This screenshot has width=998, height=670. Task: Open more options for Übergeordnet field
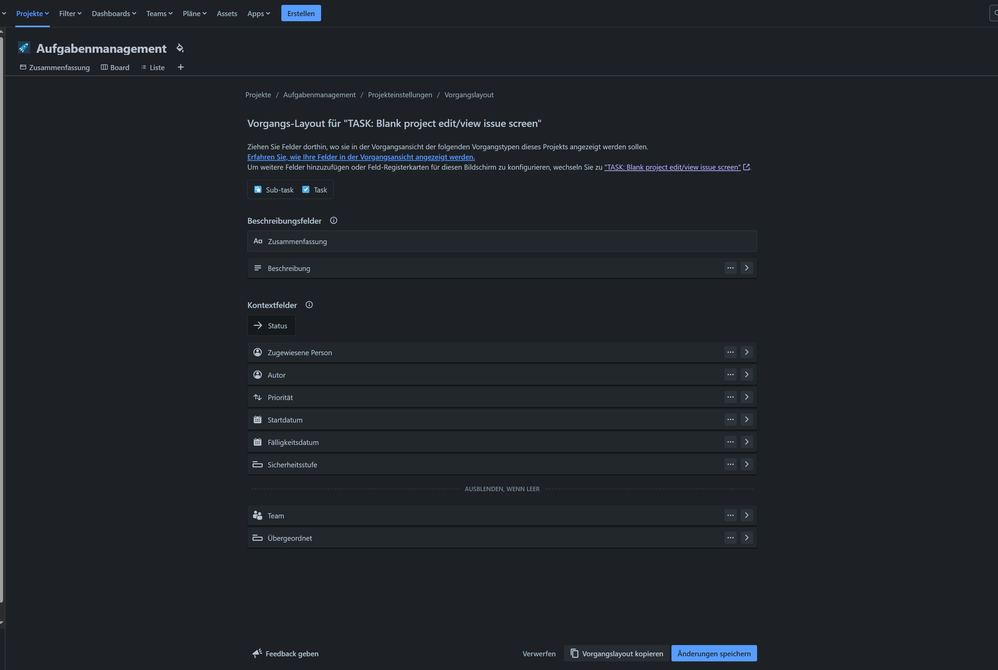(x=730, y=538)
